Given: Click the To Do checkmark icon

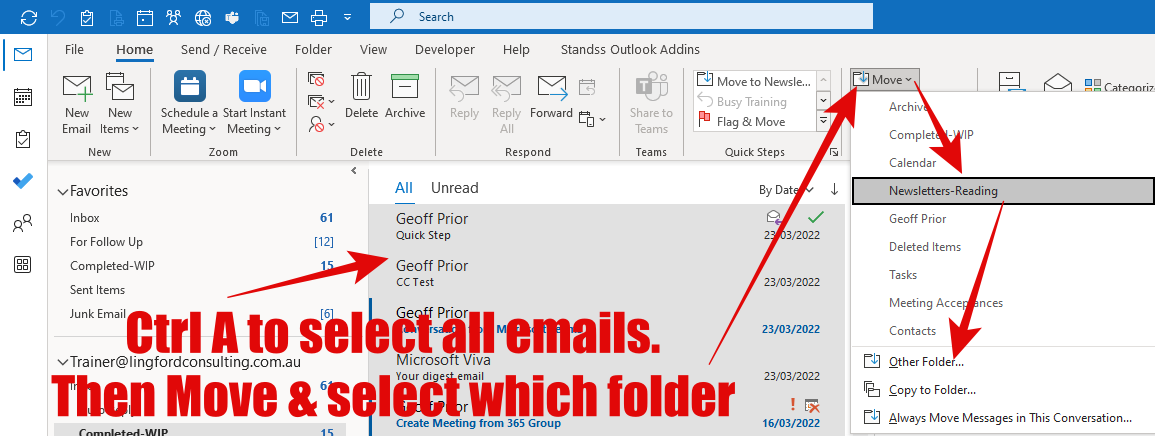Looking at the screenshot, I should (22, 181).
